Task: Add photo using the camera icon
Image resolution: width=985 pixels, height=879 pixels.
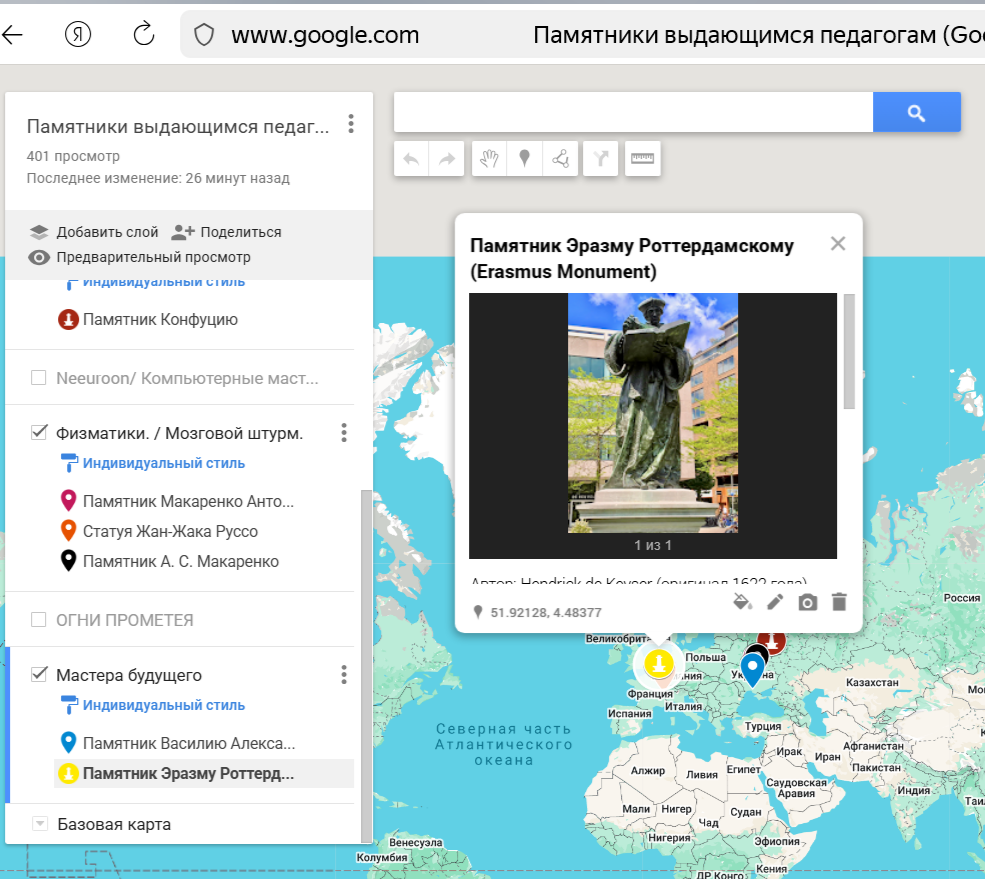Action: tap(807, 602)
